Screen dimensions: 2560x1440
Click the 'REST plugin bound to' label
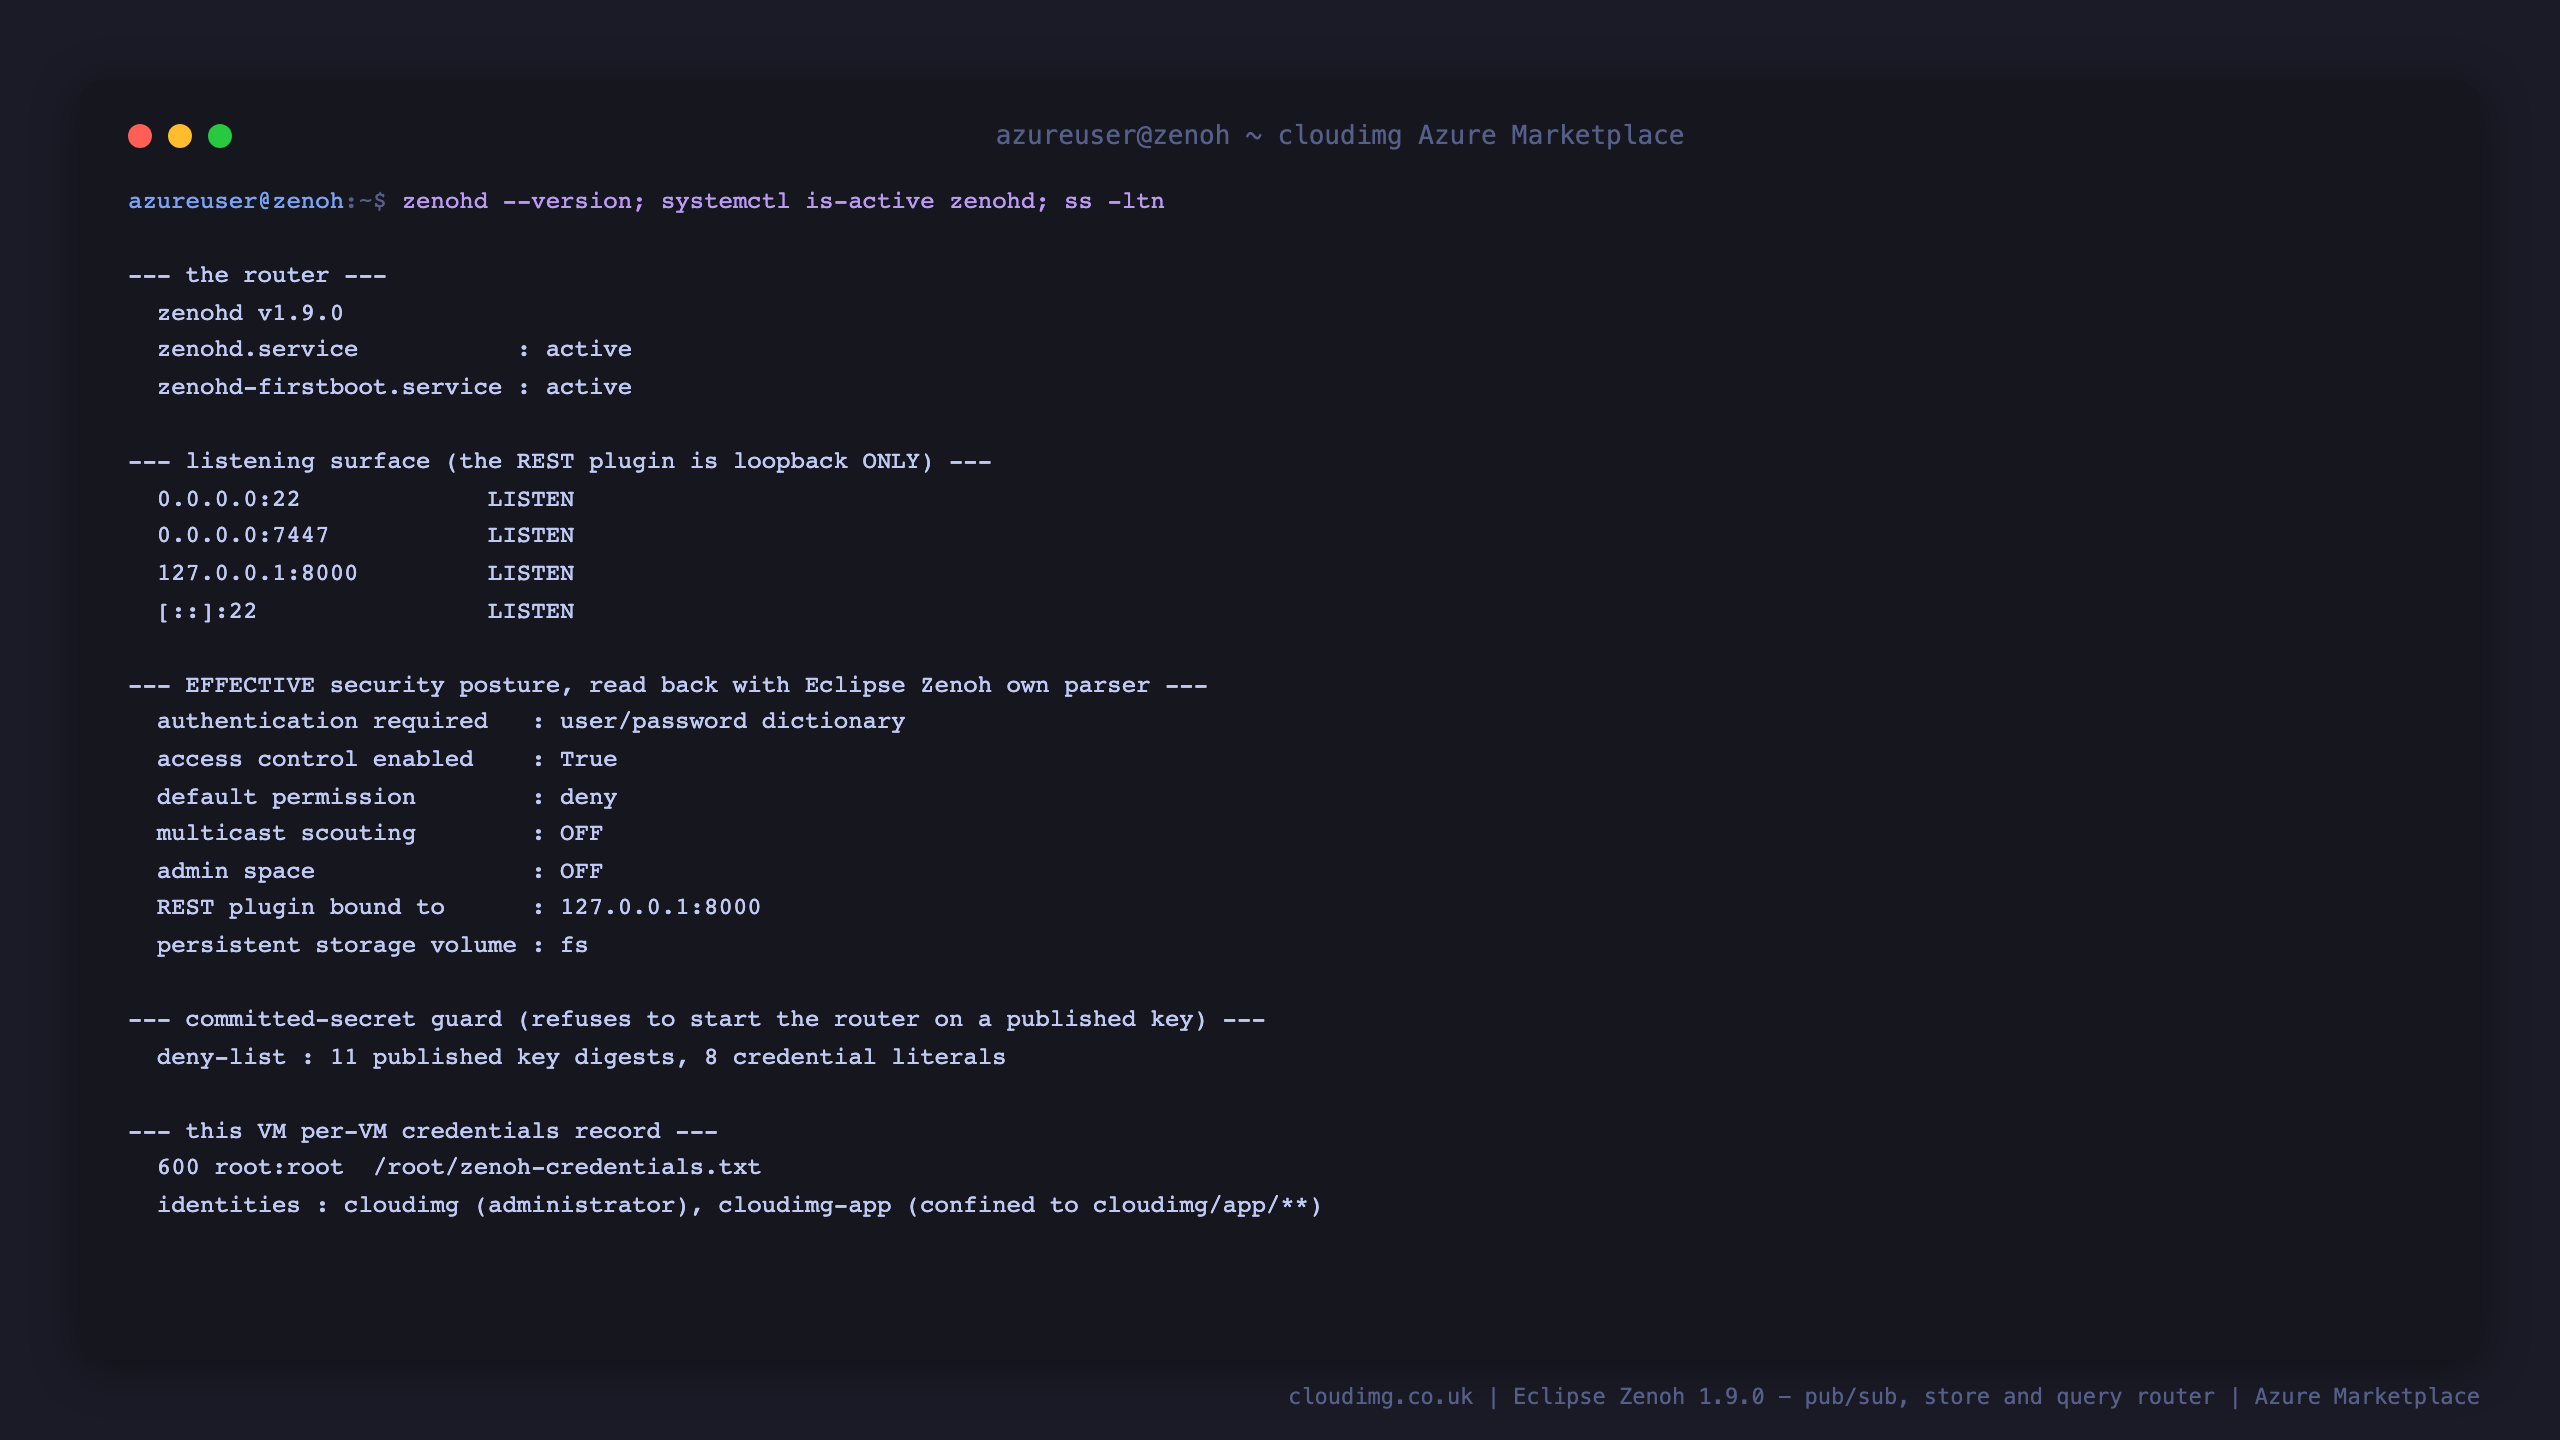pyautogui.click(x=301, y=907)
